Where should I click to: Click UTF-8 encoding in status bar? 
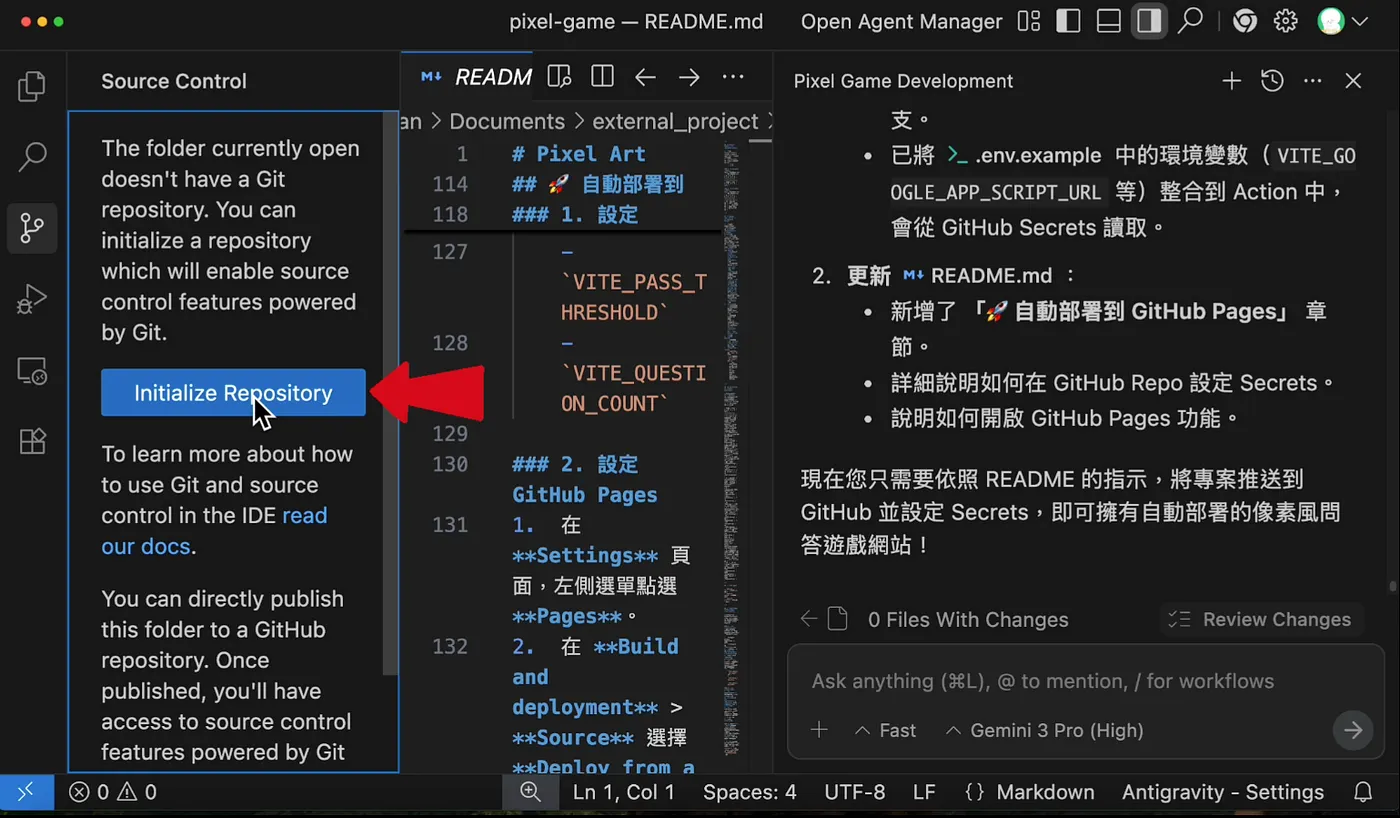point(855,792)
